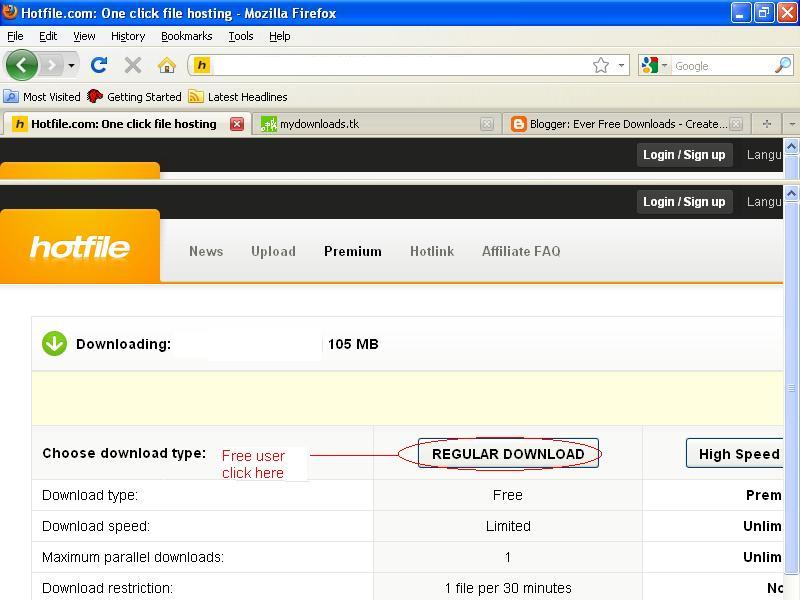The image size is (800, 600).
Task: Click the inner page scrollbar up arrow
Action: point(792,194)
